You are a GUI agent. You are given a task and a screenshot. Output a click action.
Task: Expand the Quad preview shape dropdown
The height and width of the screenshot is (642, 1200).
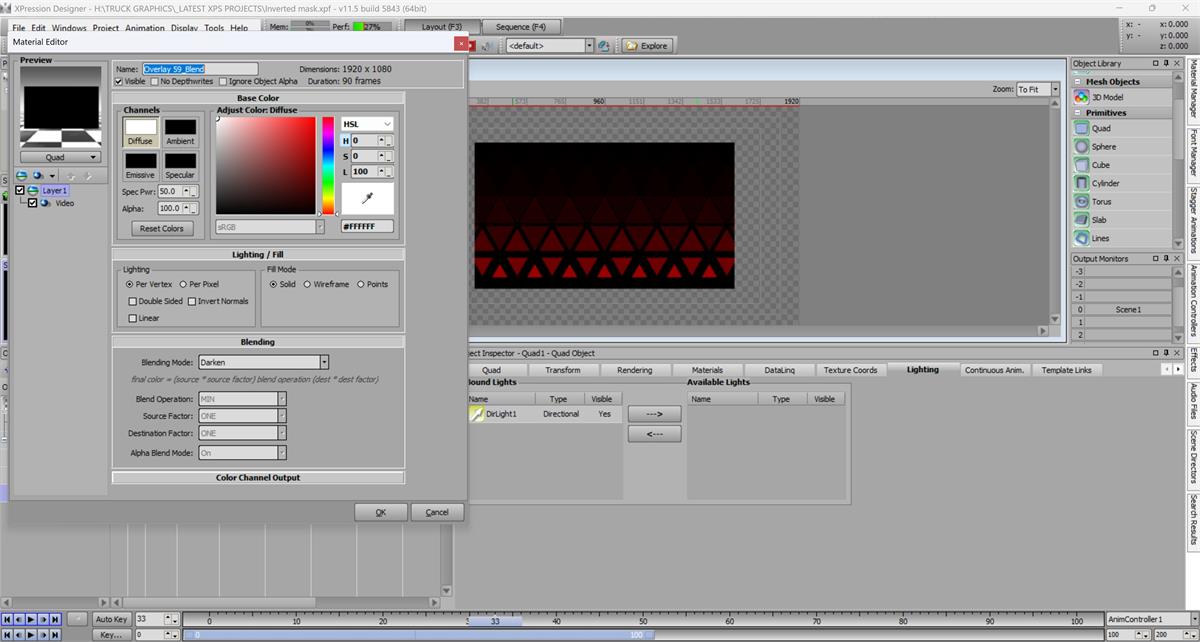click(x=60, y=157)
